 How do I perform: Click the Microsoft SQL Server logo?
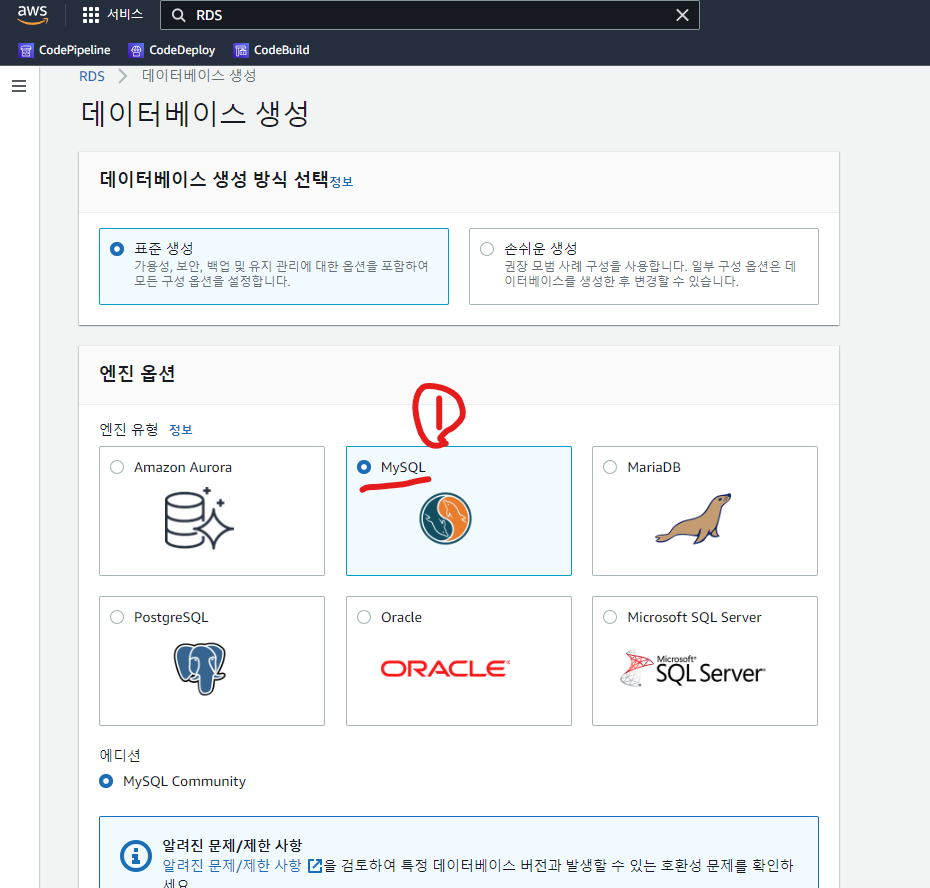(x=692, y=669)
